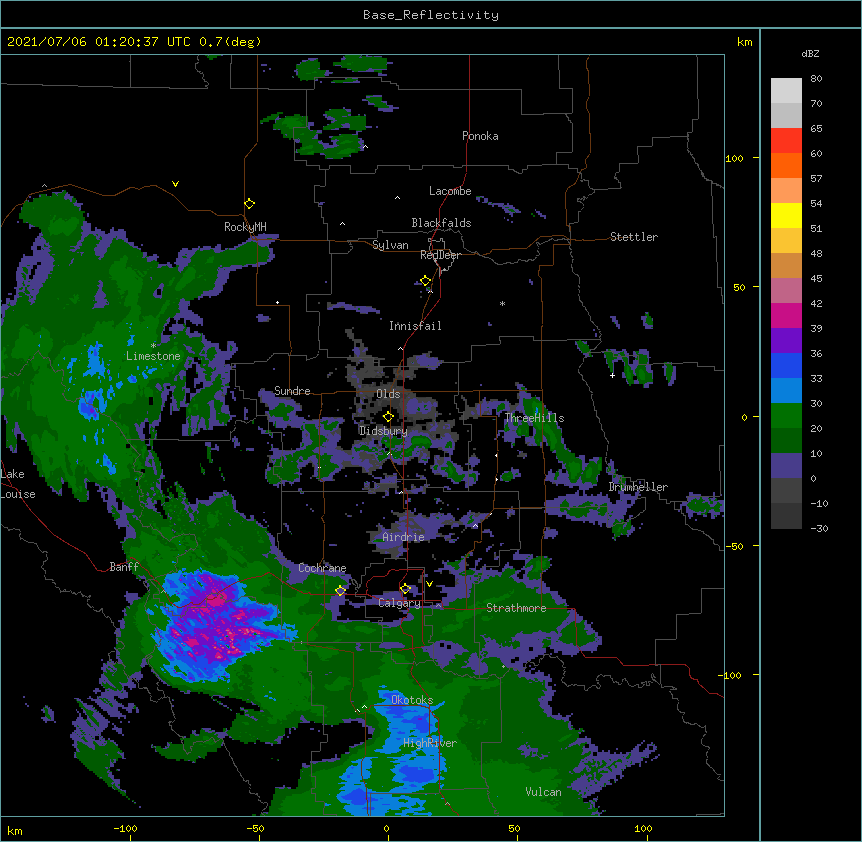
Task: Click the Banff label
Action: pos(124,567)
